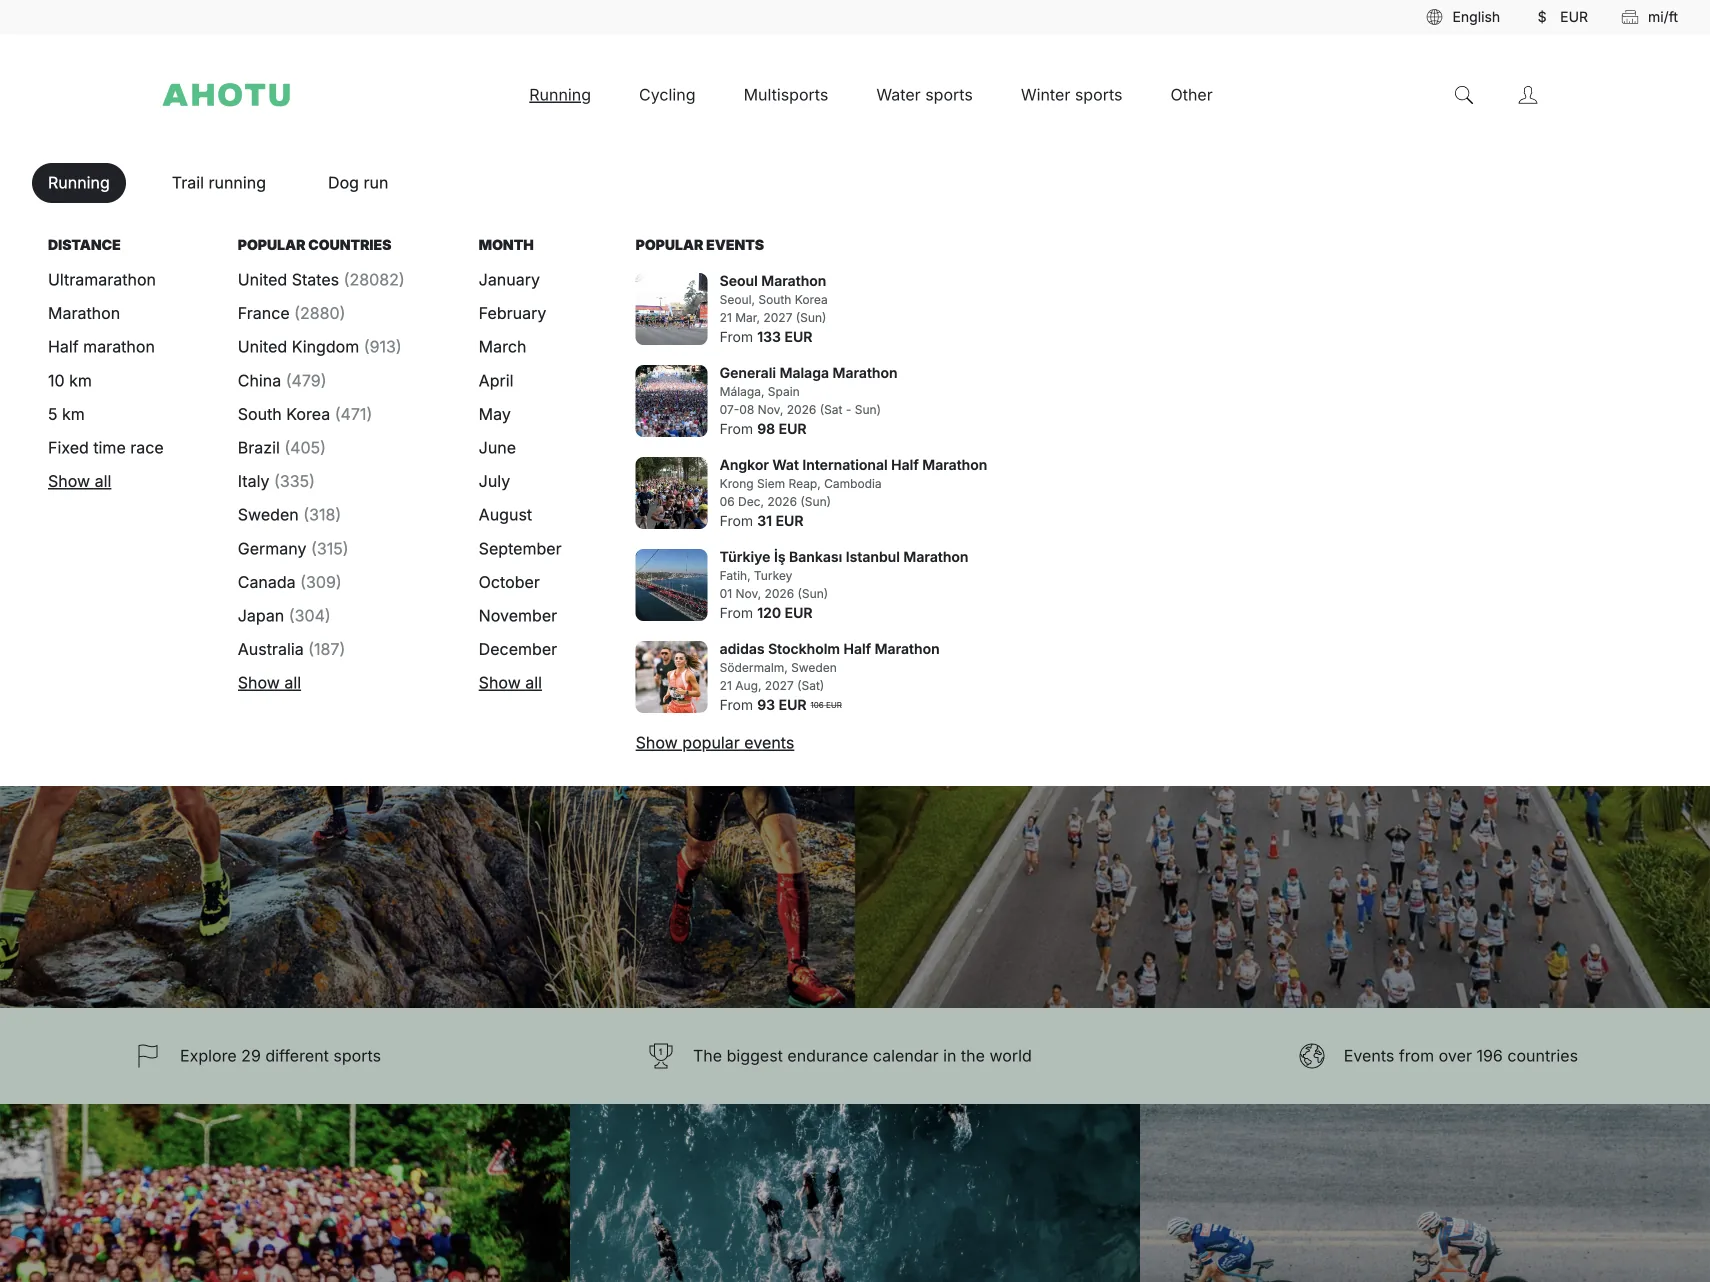This screenshot has width=1710, height=1282.
Task: Open Angkor Wat Half Marathon thumbnail
Action: click(x=671, y=493)
